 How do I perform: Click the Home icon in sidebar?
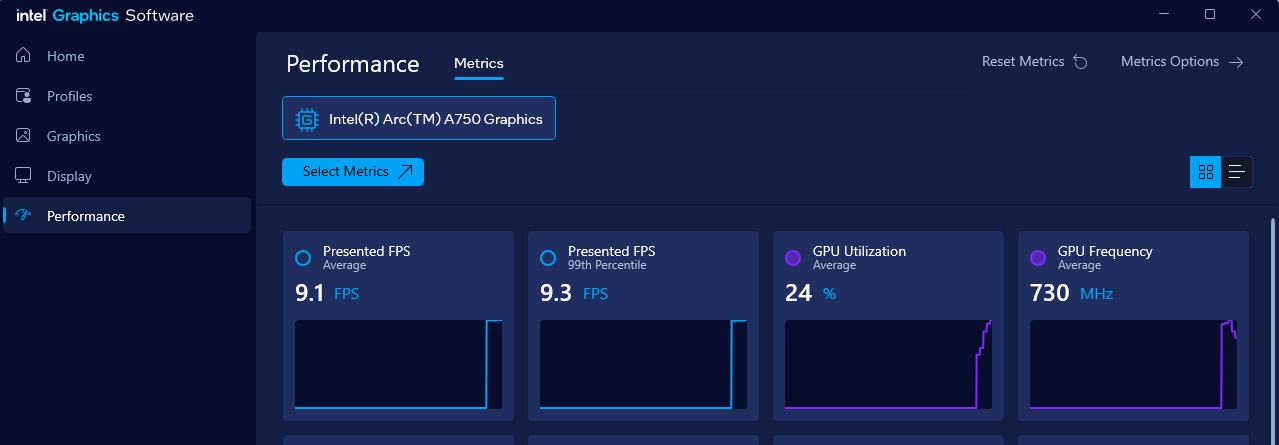click(x=24, y=56)
